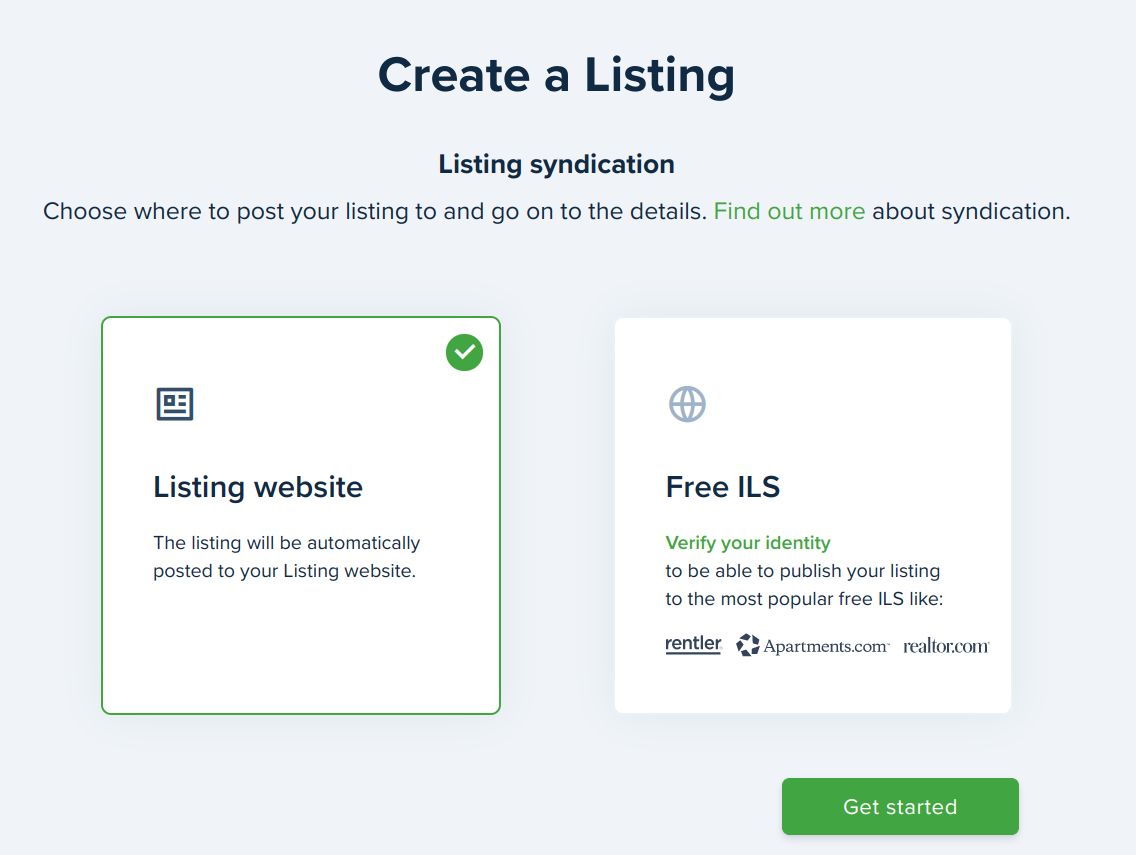
Task: Click the "Listing website" card title
Action: coord(258,487)
